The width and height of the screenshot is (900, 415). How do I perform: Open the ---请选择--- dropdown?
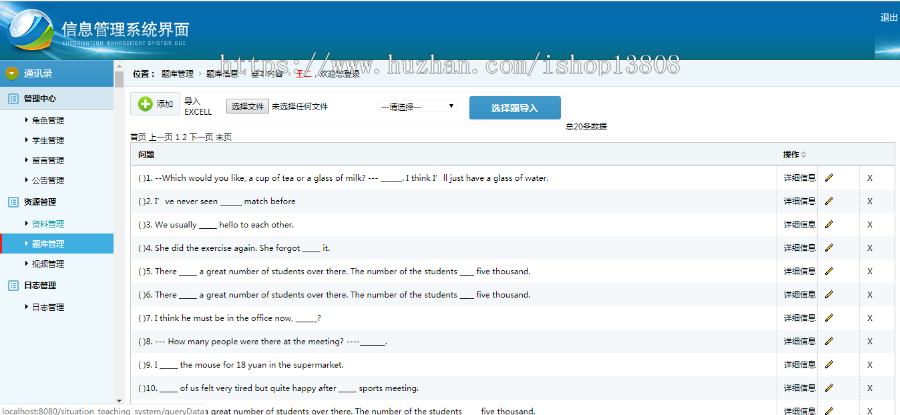click(417, 106)
